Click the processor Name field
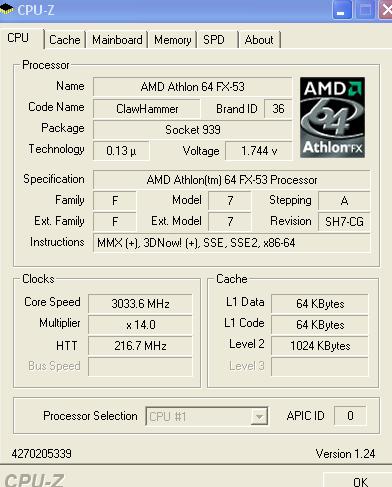 point(193,87)
